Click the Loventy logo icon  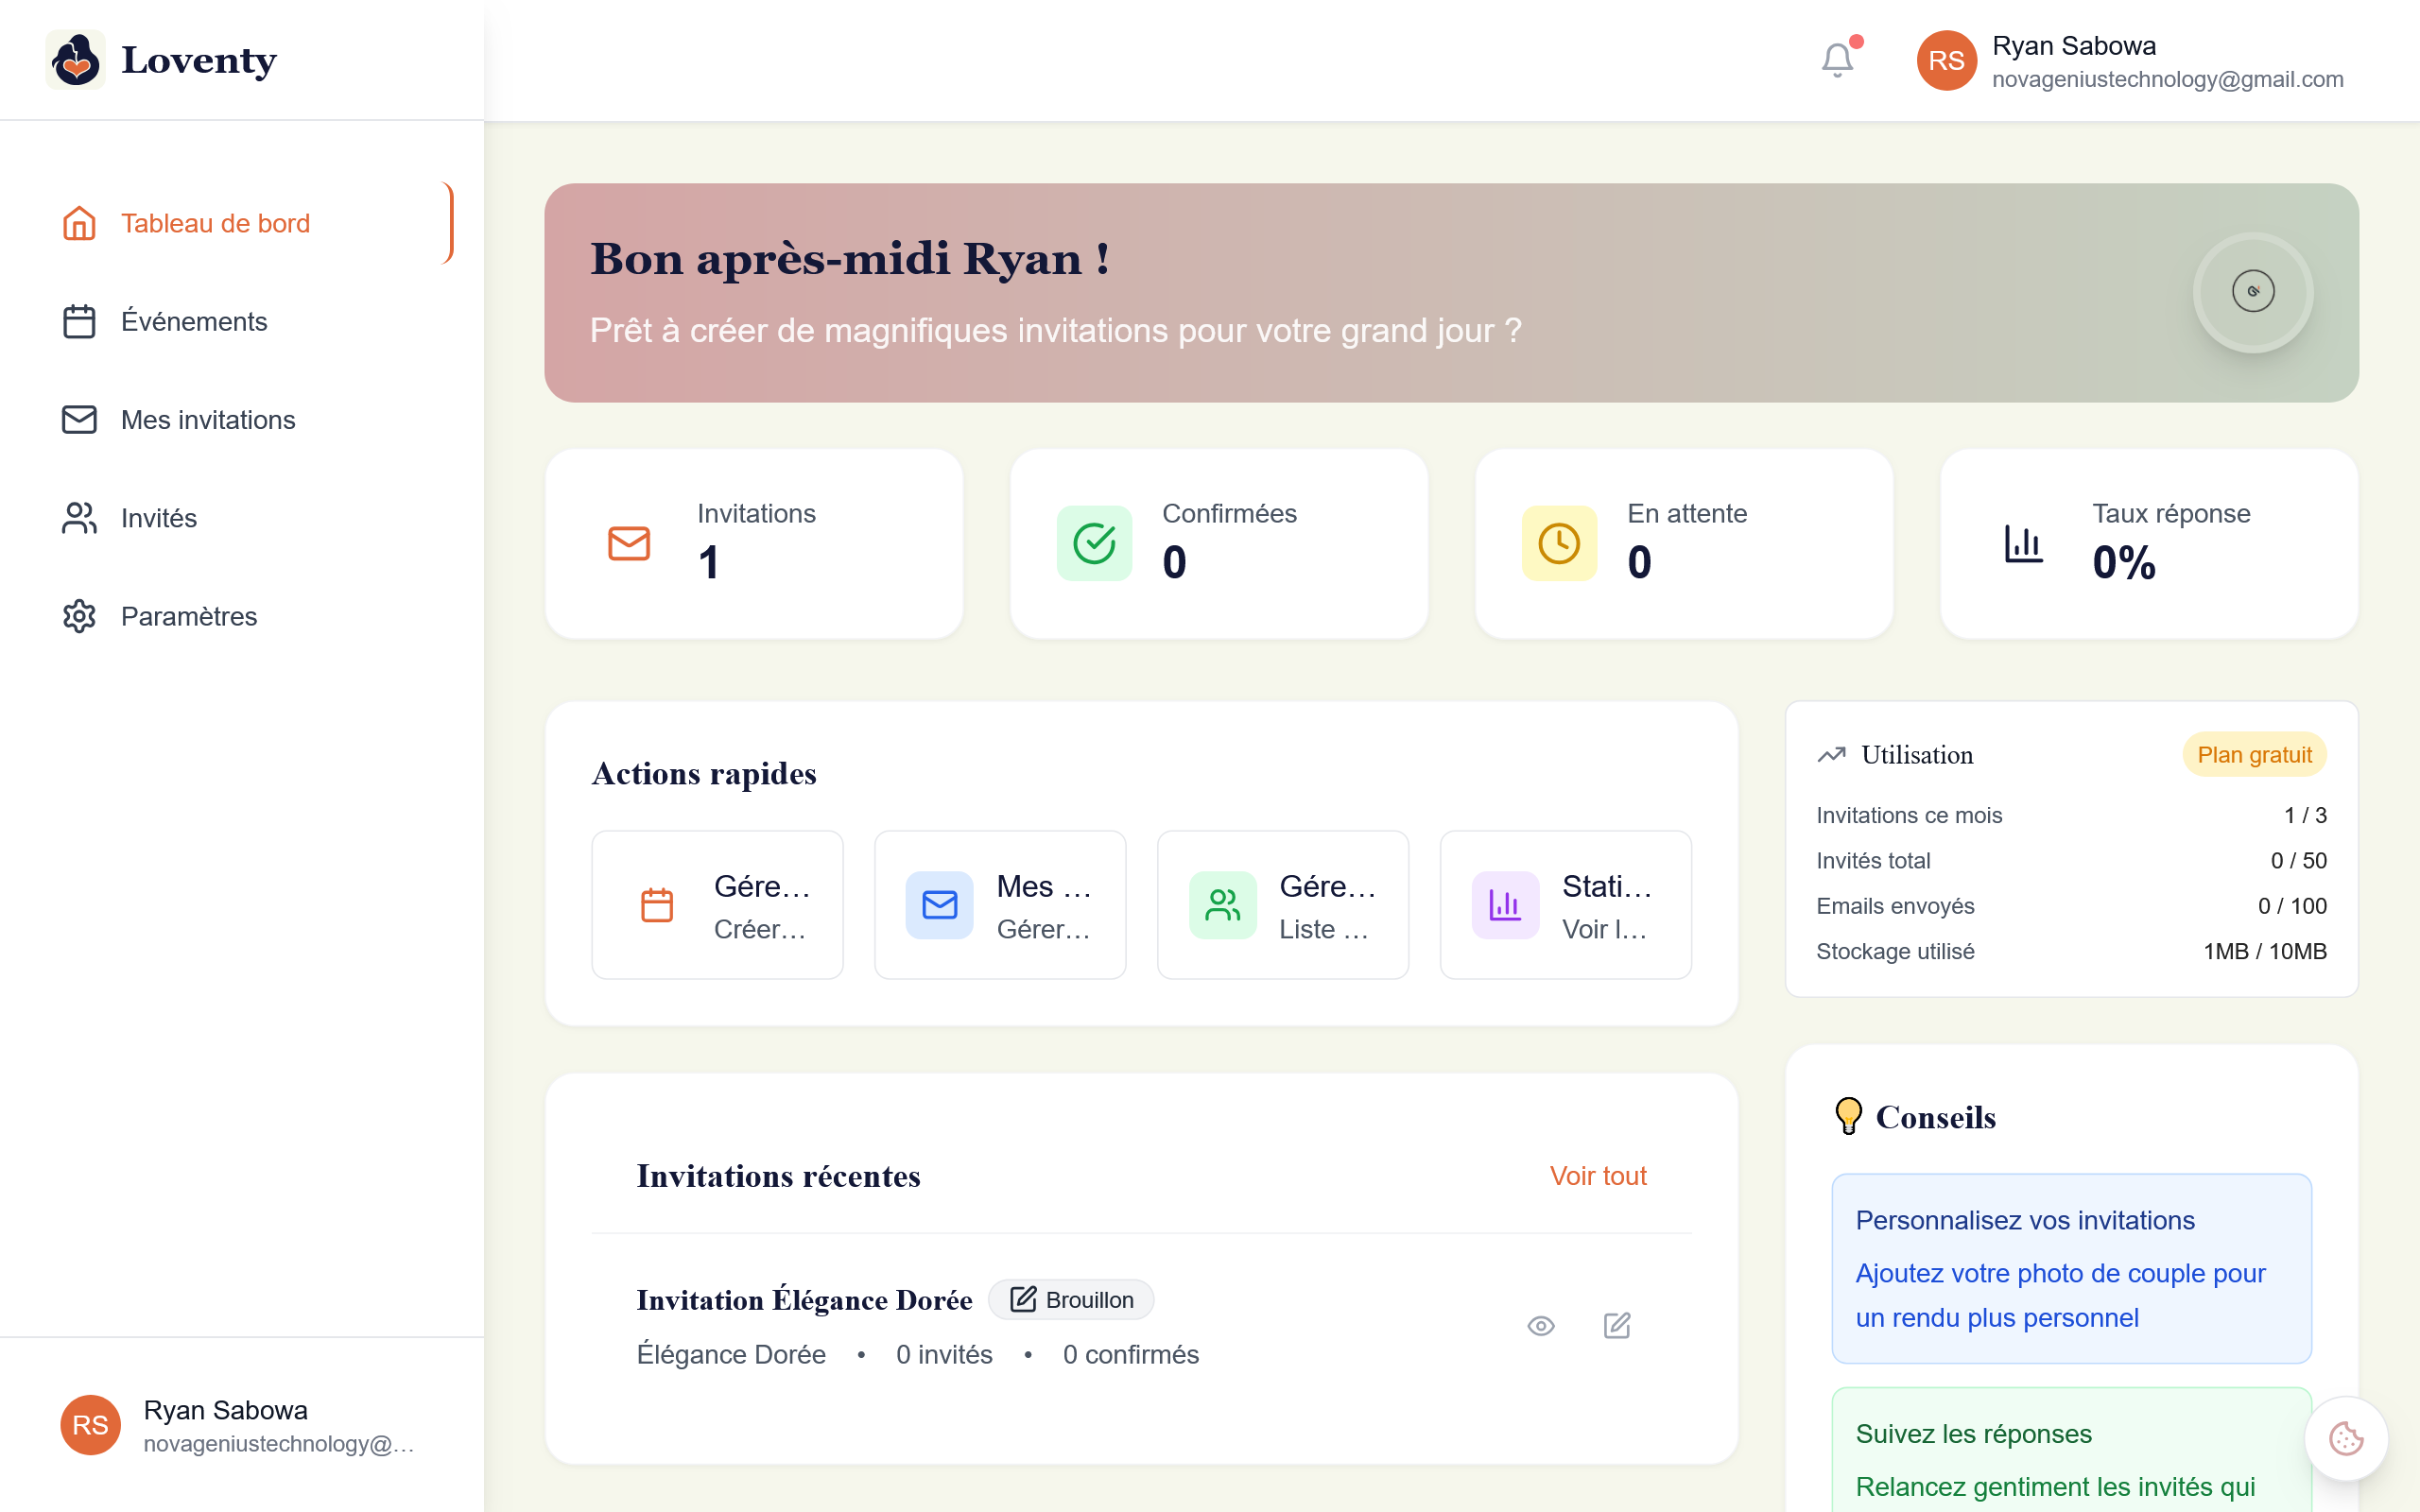(x=76, y=60)
